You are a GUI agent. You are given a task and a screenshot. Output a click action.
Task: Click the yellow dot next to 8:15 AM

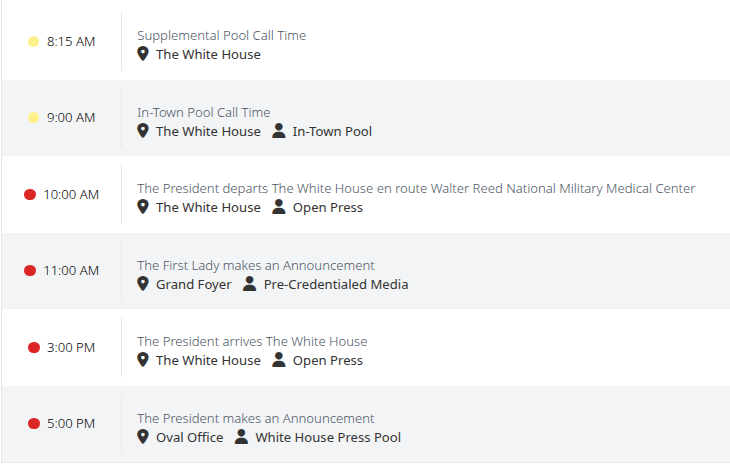click(x=33, y=42)
